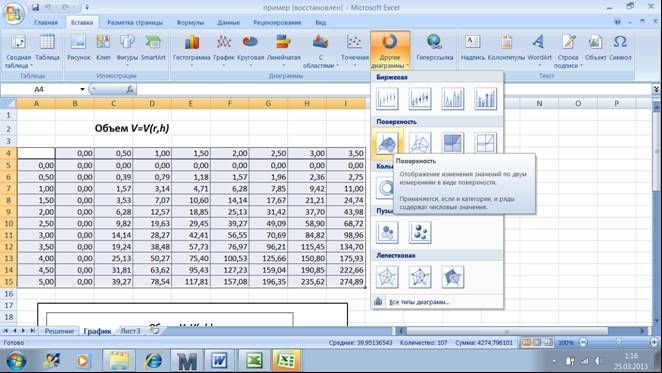Screen dimensions: 662x373
Task: Open the Name Box dropdown arrow
Action: coord(82,89)
